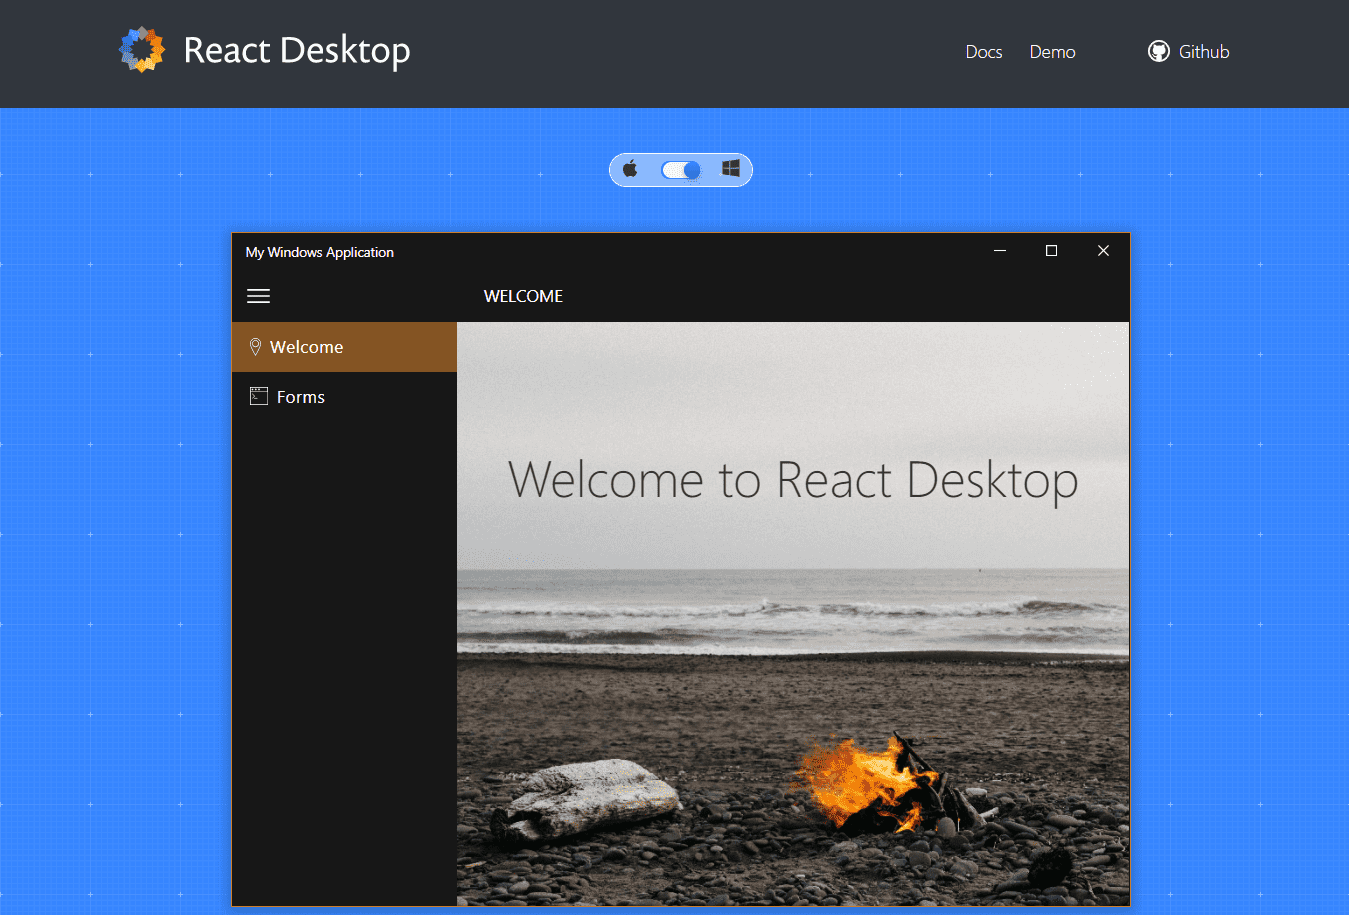Click the Windows logo icon
The width and height of the screenshot is (1349, 915).
[x=731, y=169]
